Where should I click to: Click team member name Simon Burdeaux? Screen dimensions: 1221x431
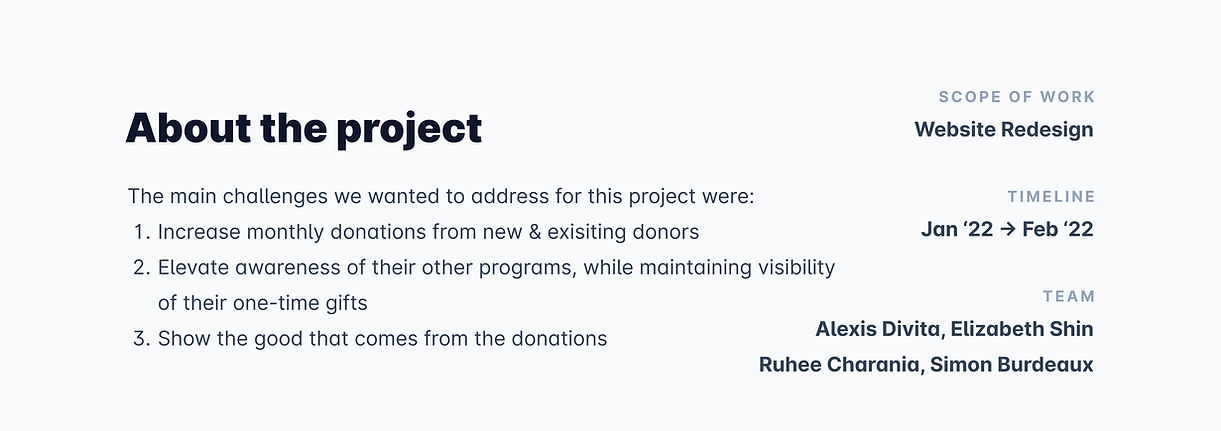(x=1011, y=364)
